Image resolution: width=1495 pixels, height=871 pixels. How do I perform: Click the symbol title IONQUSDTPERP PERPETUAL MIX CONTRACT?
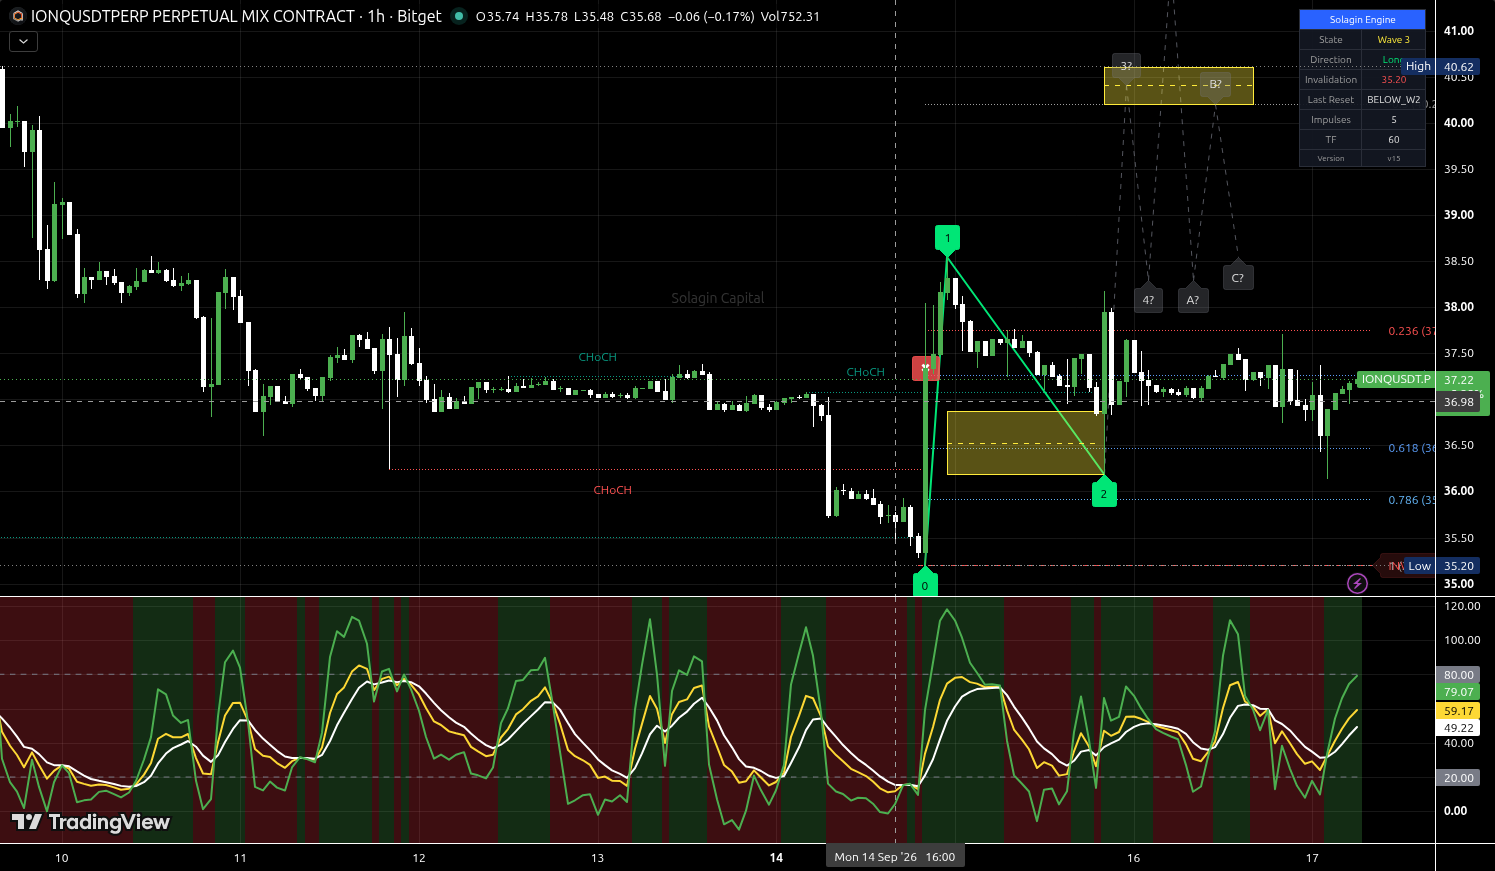193,16
